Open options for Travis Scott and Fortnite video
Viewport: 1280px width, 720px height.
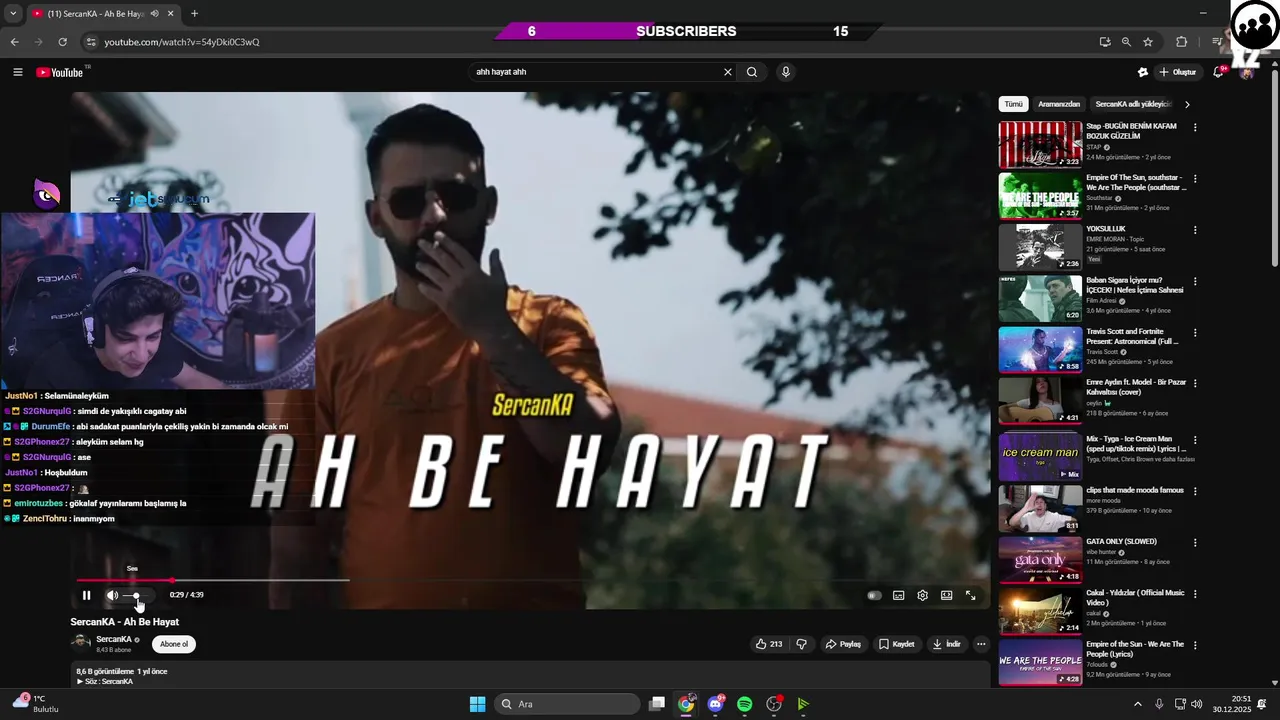1195,332
